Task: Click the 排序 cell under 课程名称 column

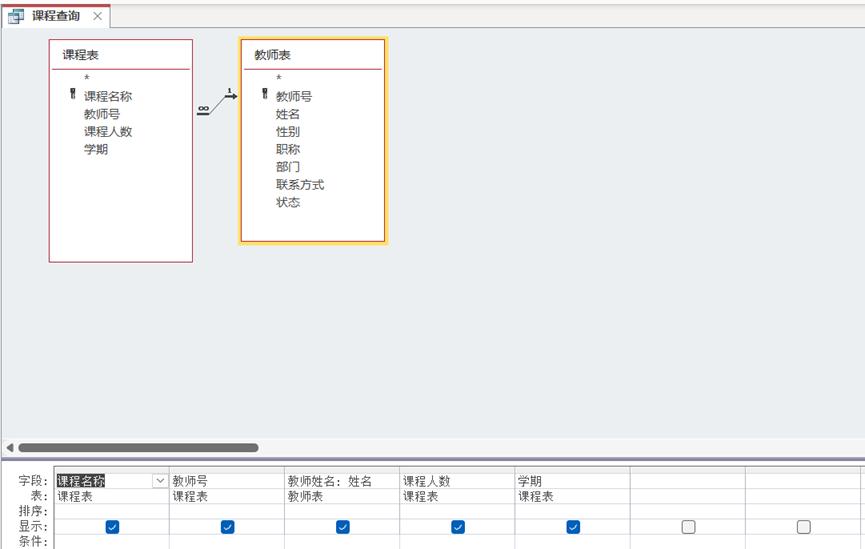Action: (x=111, y=511)
